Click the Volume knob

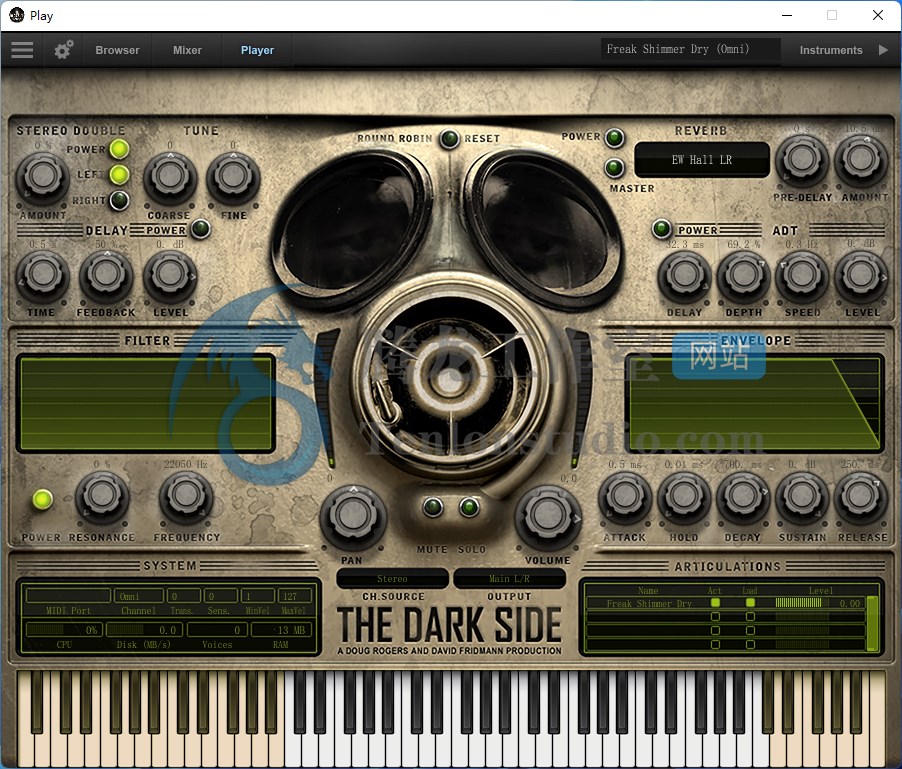coord(548,517)
